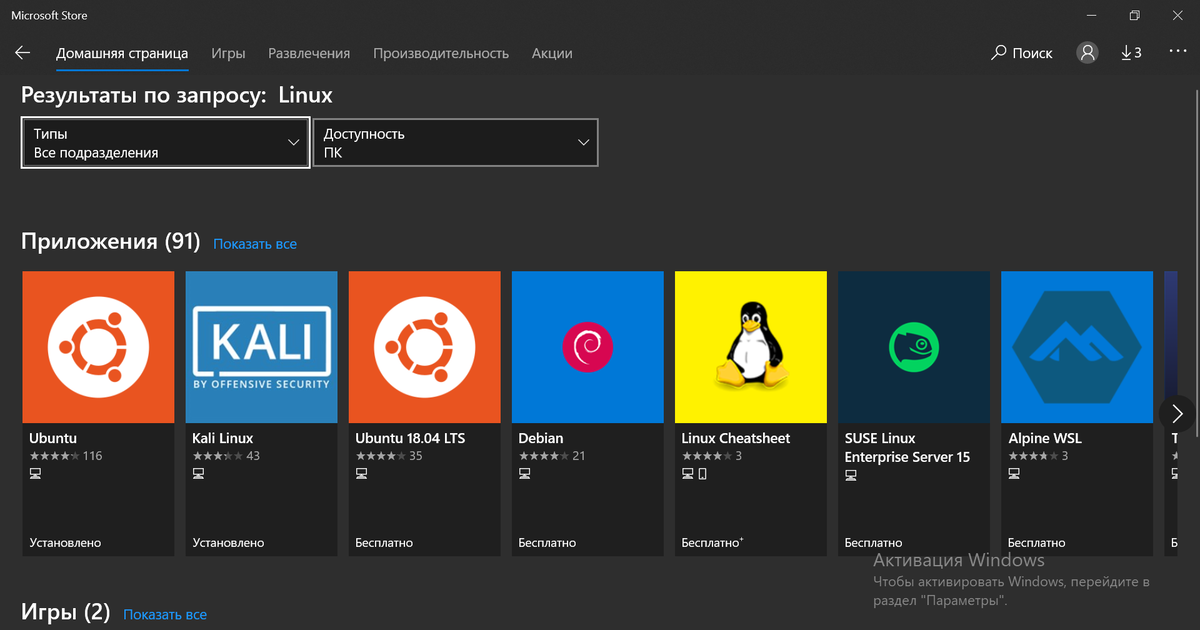The width and height of the screenshot is (1200, 630).
Task: Click Ubuntu star rating 116
Action: tap(66, 456)
